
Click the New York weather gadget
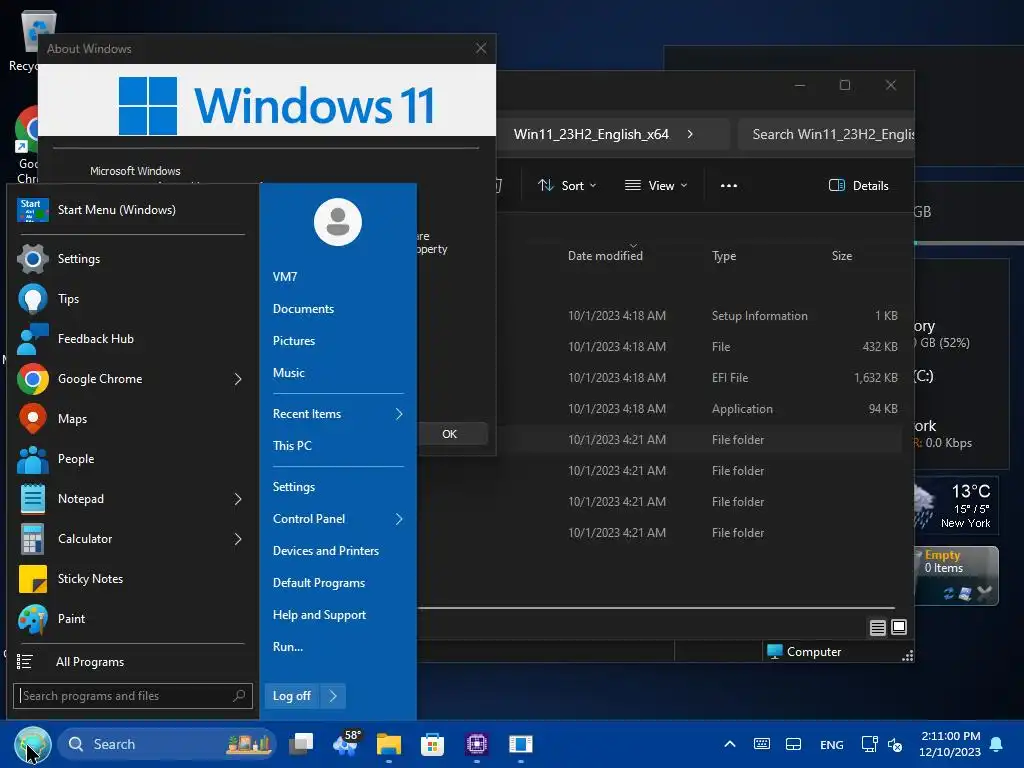pyautogui.click(x=956, y=505)
